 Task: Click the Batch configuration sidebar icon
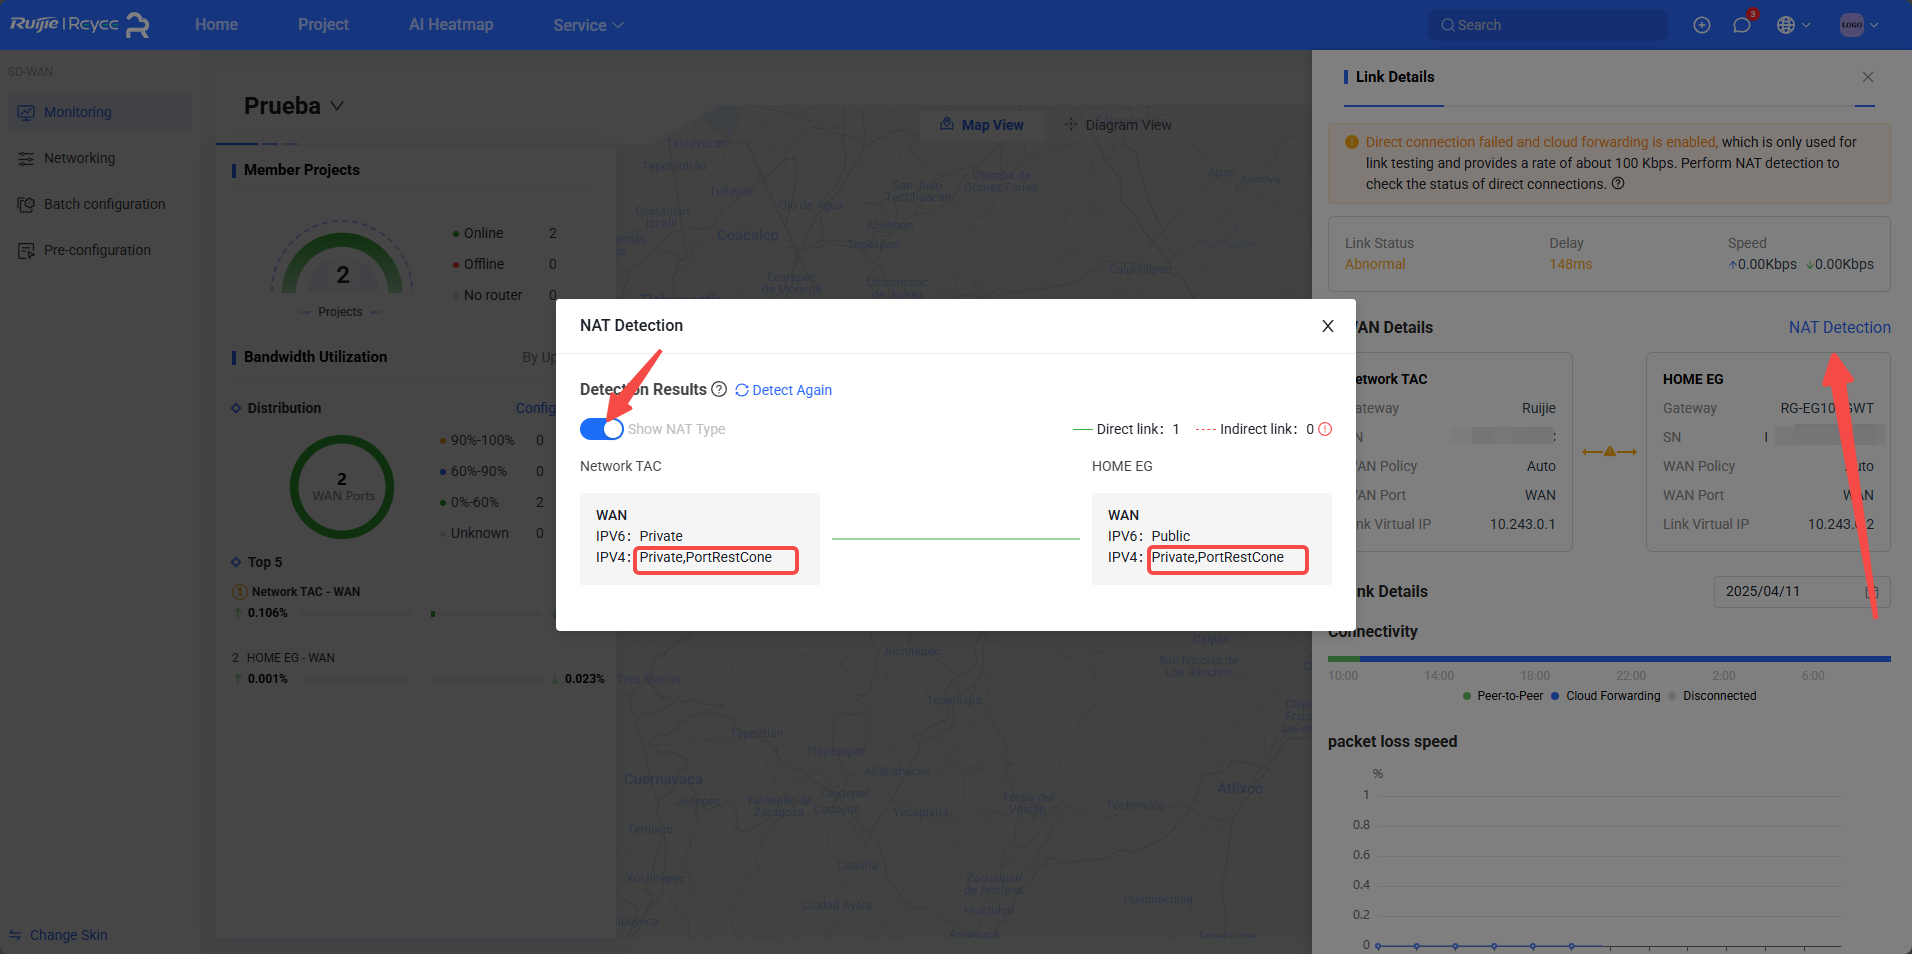26,205
